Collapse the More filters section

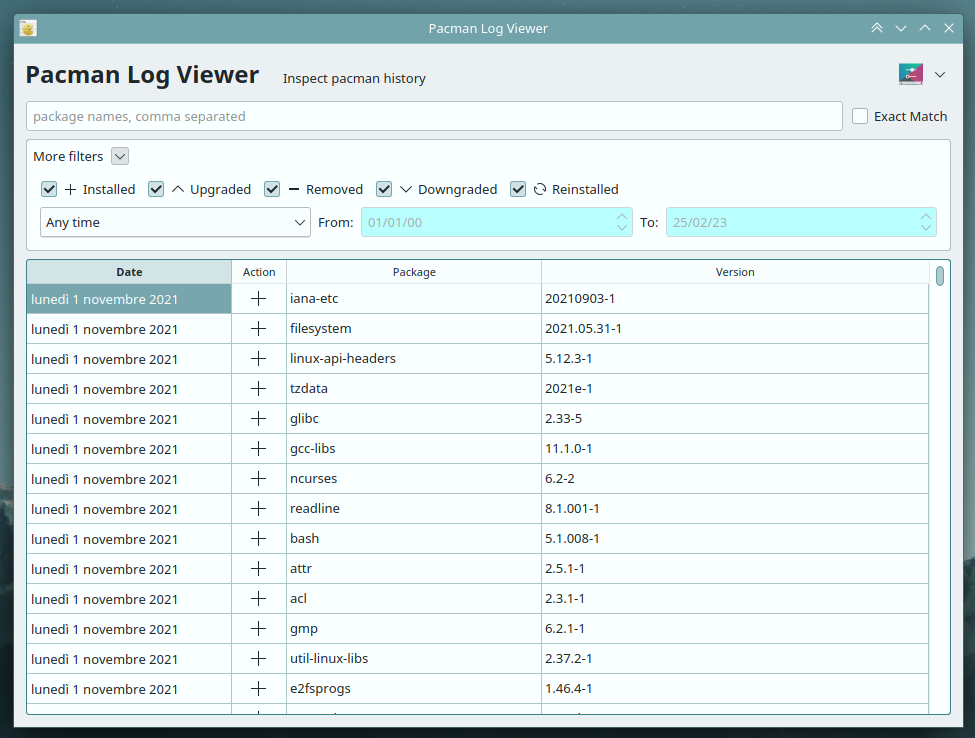pyautogui.click(x=120, y=156)
